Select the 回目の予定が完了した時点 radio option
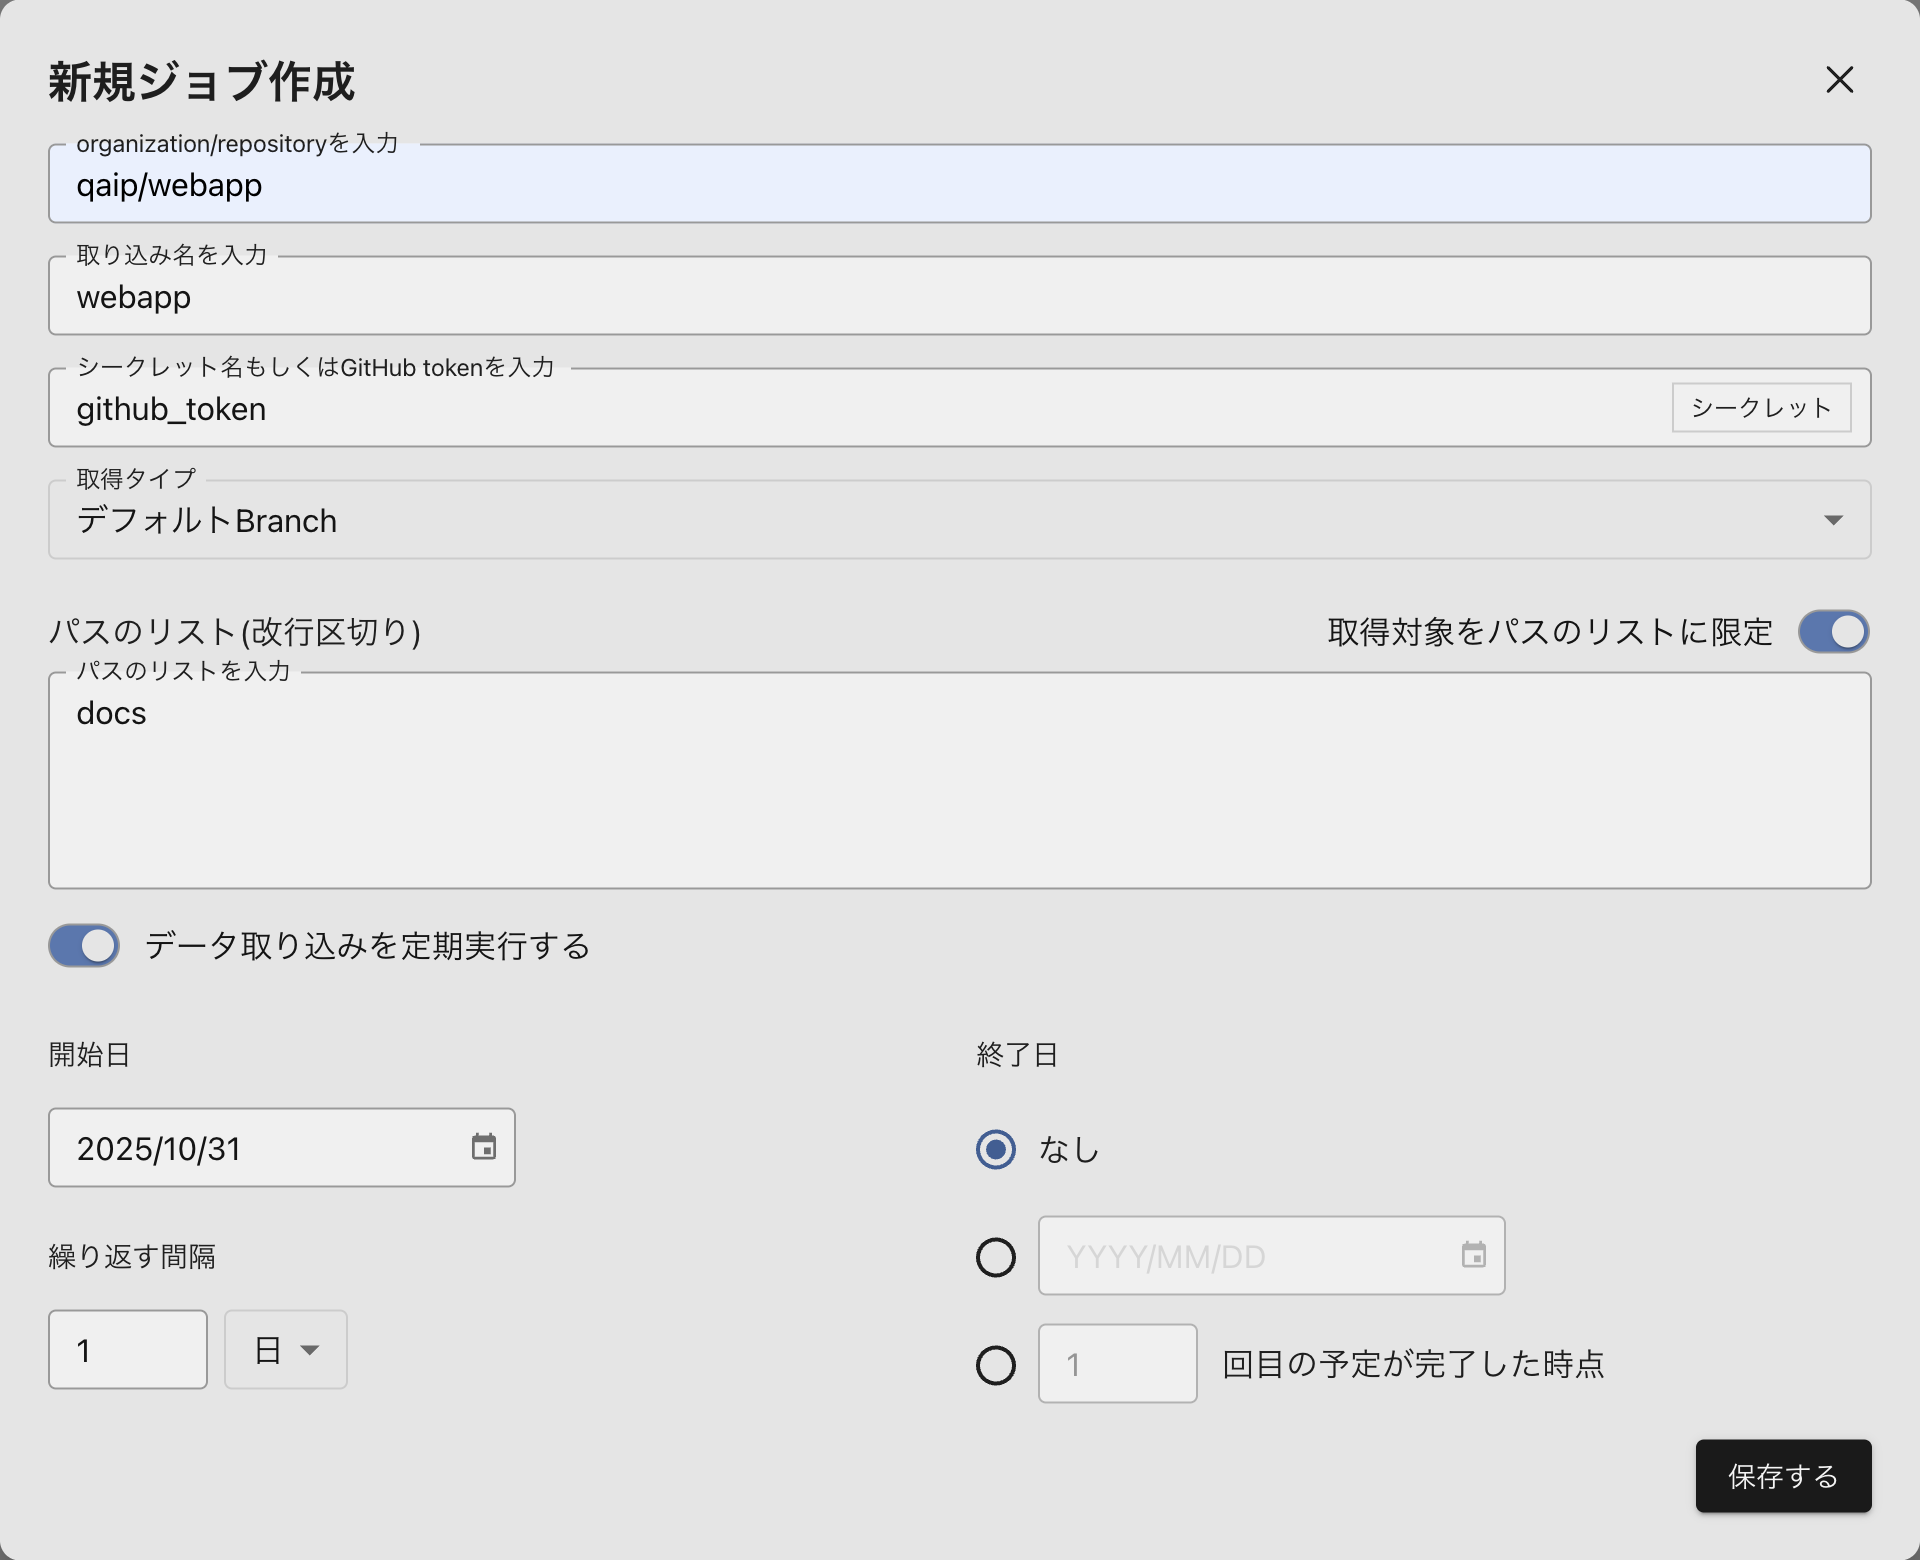This screenshot has height=1560, width=1920. [995, 1365]
